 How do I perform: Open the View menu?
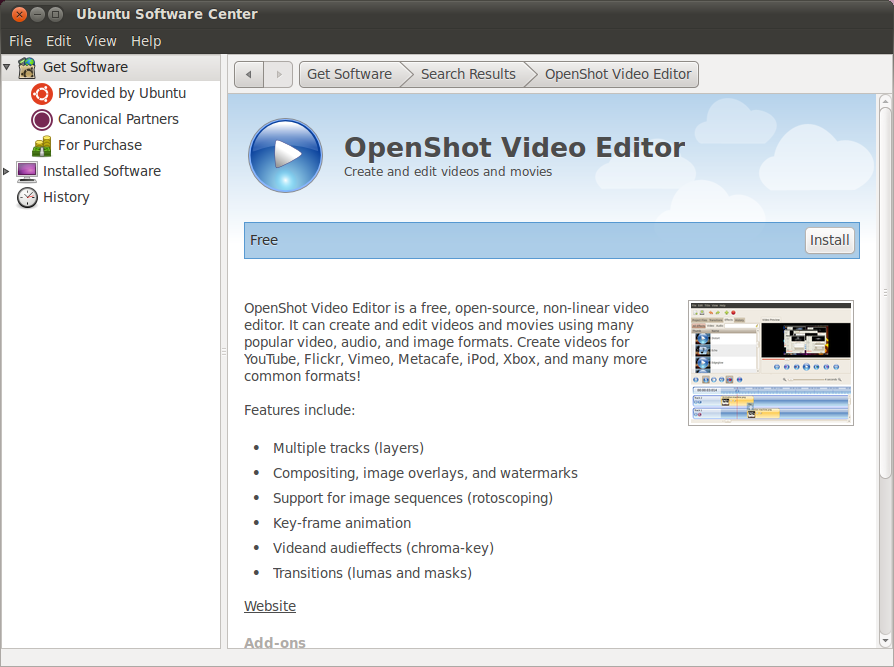click(101, 41)
